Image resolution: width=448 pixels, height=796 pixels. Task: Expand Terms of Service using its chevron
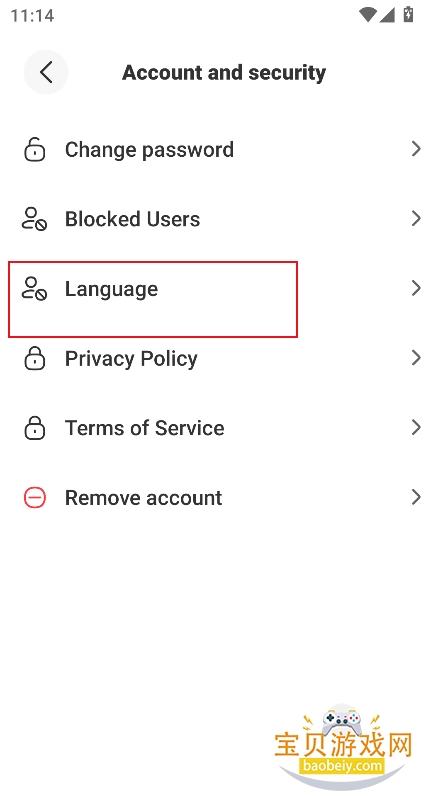(x=416, y=427)
